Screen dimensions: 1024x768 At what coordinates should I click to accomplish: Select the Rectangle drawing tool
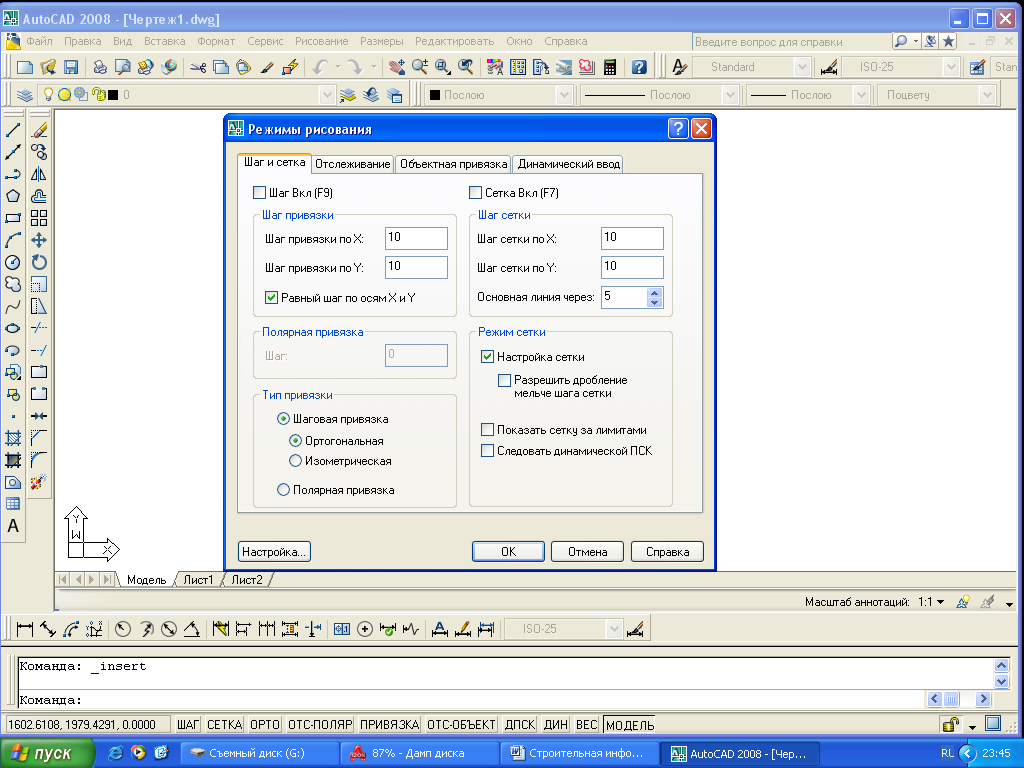click(x=13, y=218)
